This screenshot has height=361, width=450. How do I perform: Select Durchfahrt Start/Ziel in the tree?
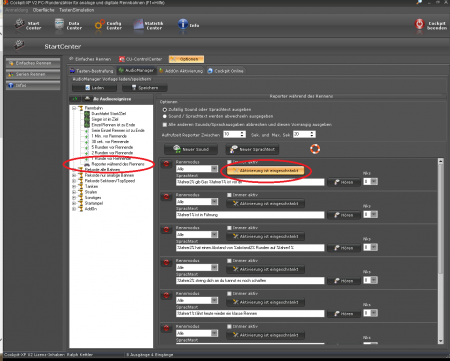click(x=109, y=114)
